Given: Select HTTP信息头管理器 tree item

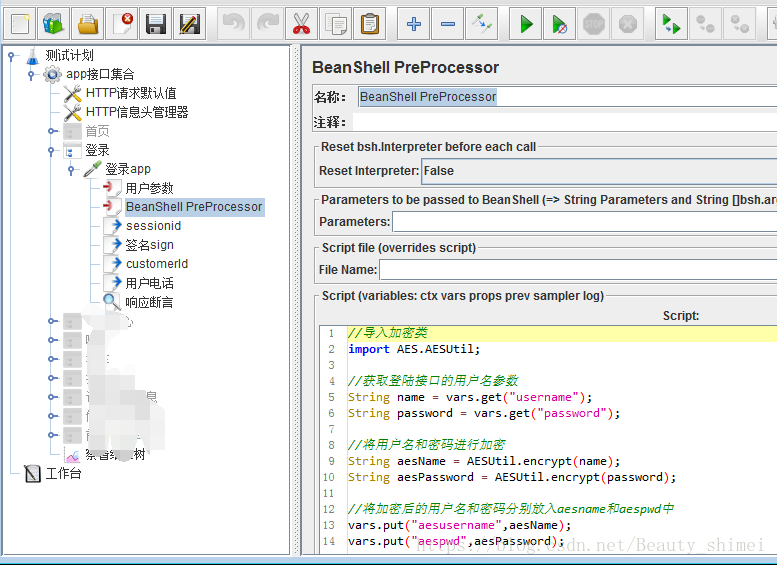Looking at the screenshot, I should click(137, 113).
